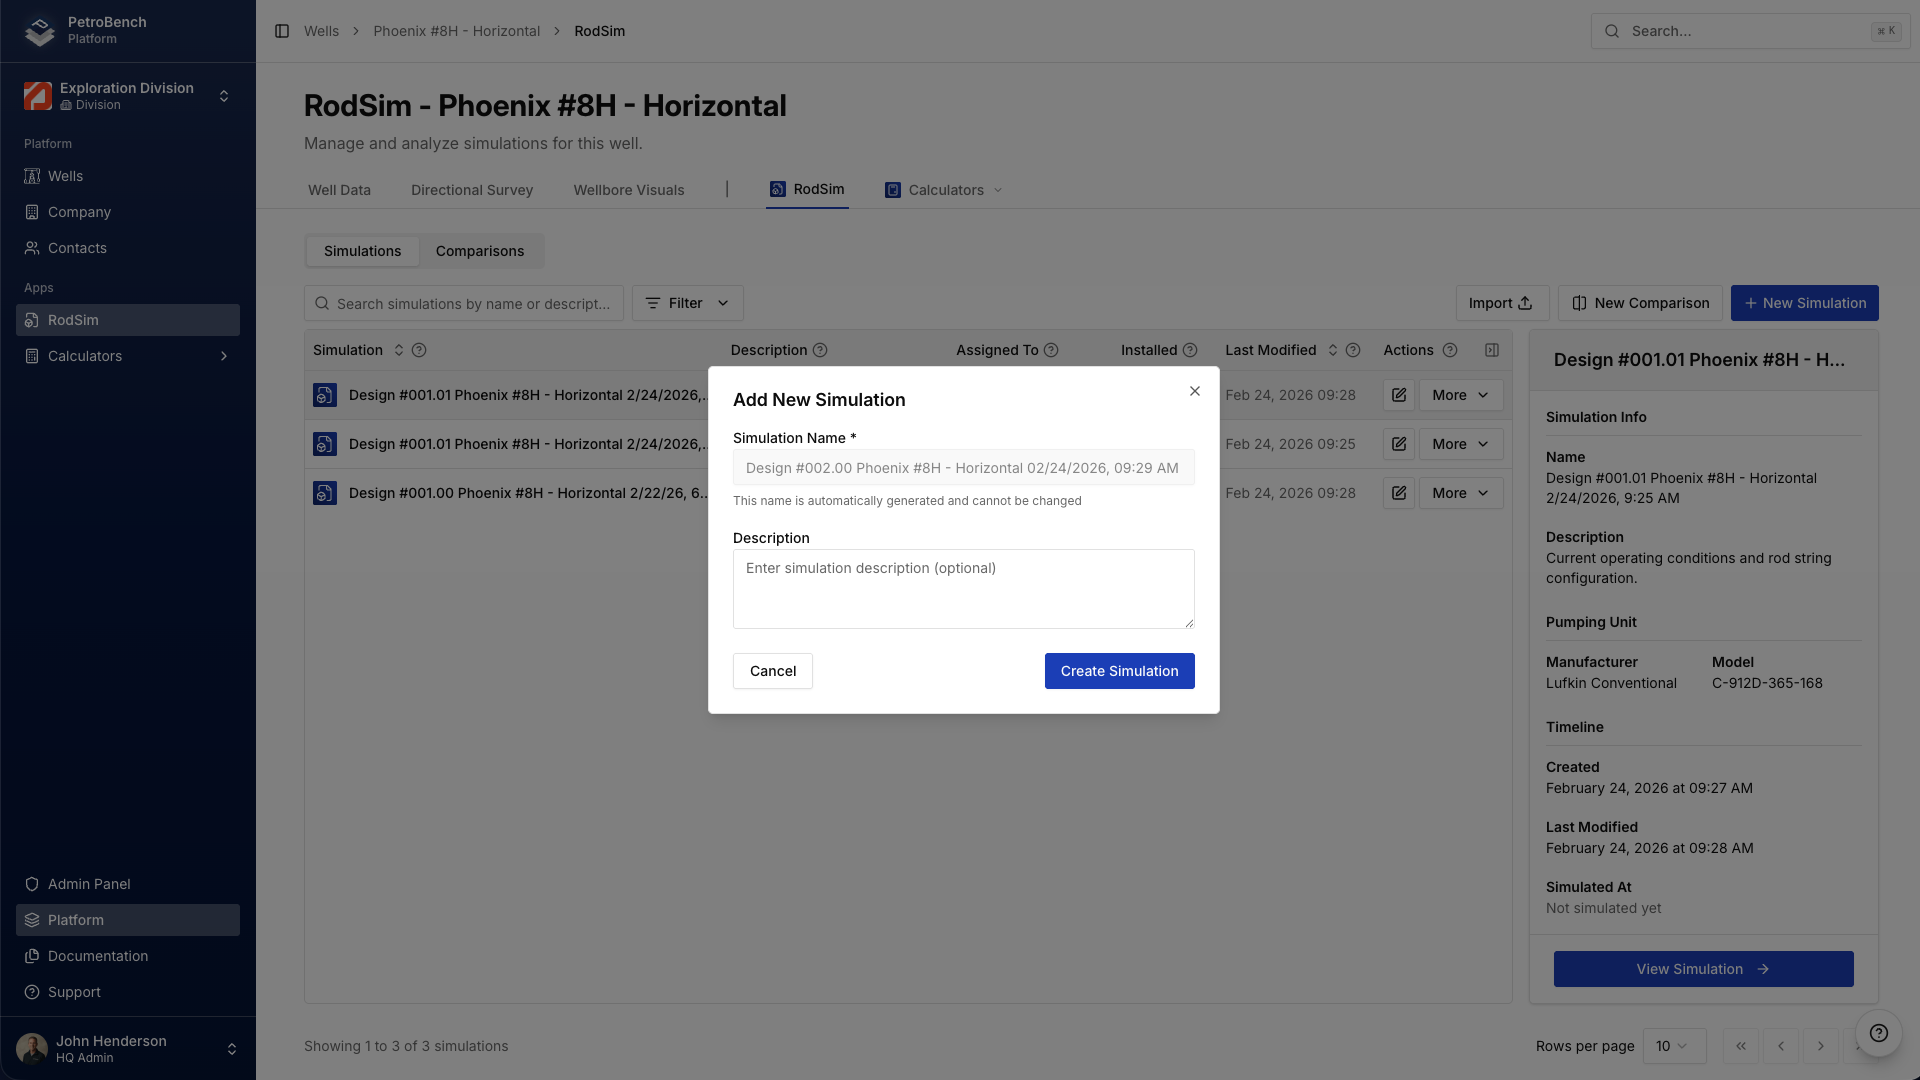Click the help question mark bubble bottom right
The image size is (1920, 1080).
(1878, 1033)
